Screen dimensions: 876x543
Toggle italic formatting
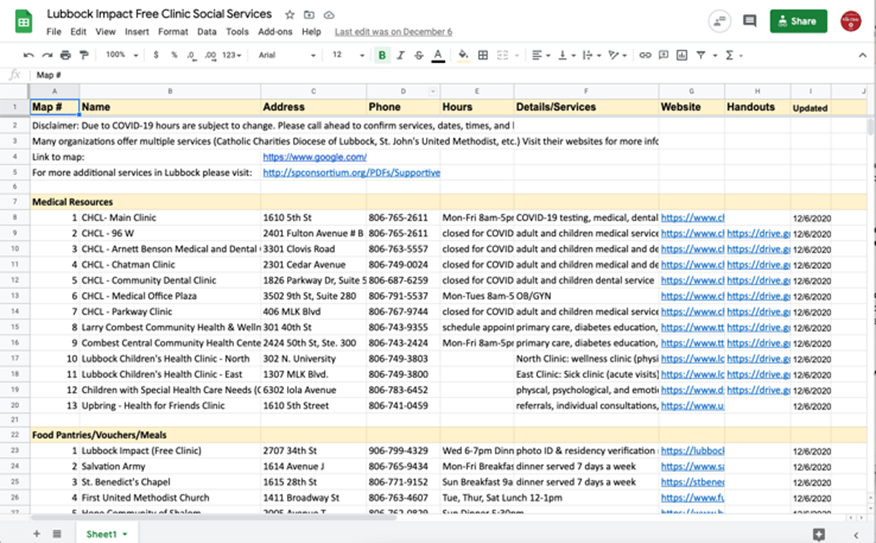coord(401,55)
